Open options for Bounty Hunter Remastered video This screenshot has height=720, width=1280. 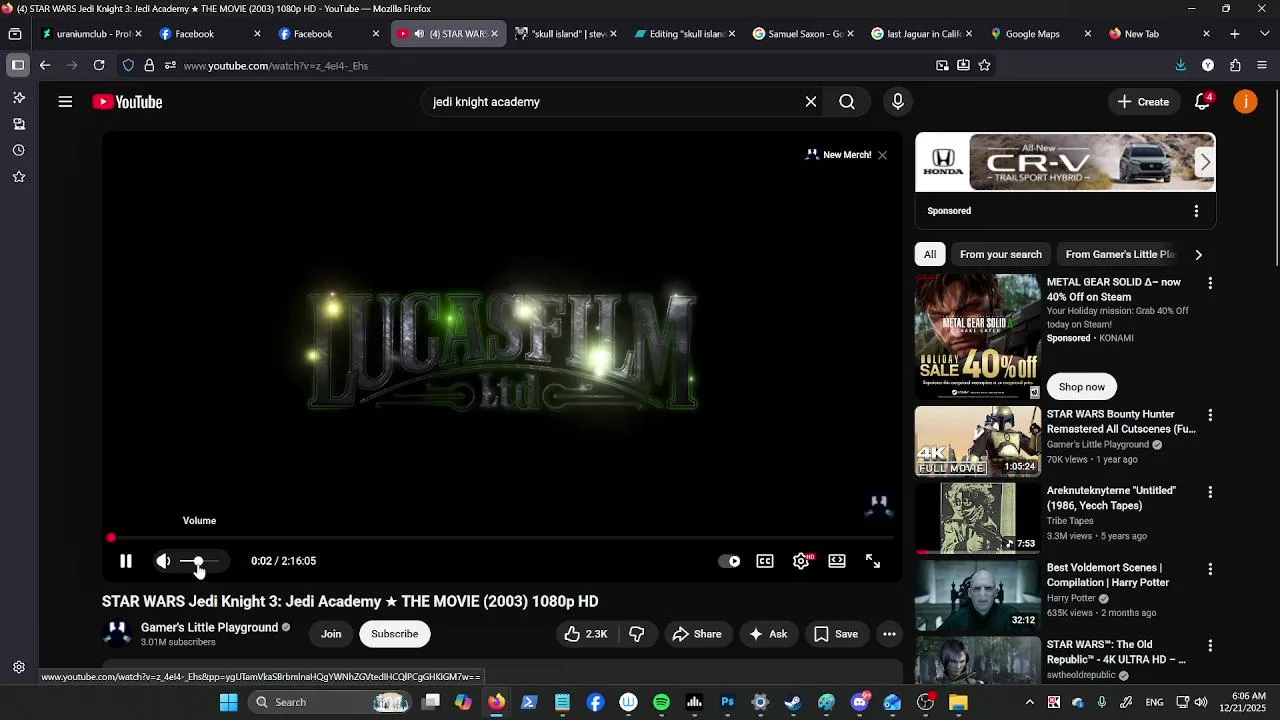(x=1210, y=415)
